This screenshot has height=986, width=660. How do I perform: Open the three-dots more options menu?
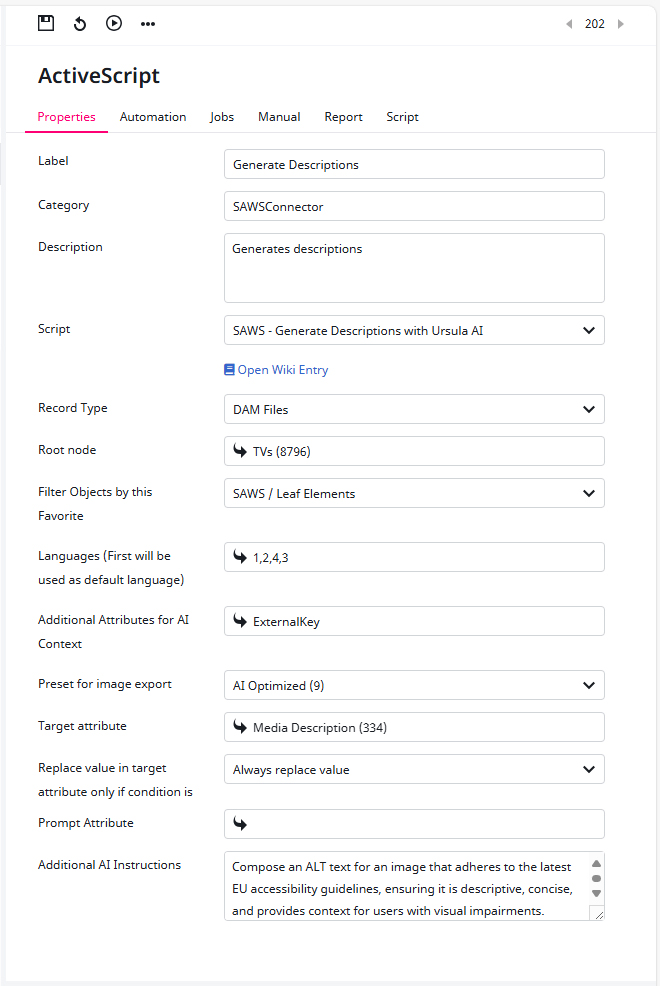148,24
